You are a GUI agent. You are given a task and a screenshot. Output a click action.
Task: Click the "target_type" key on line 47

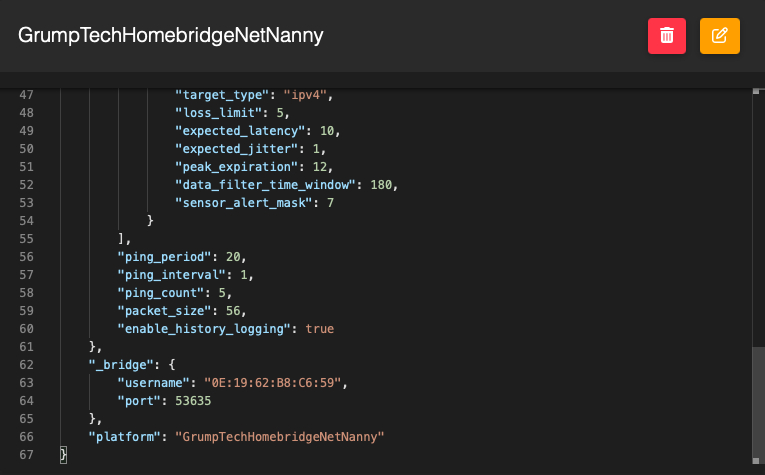tap(222, 95)
